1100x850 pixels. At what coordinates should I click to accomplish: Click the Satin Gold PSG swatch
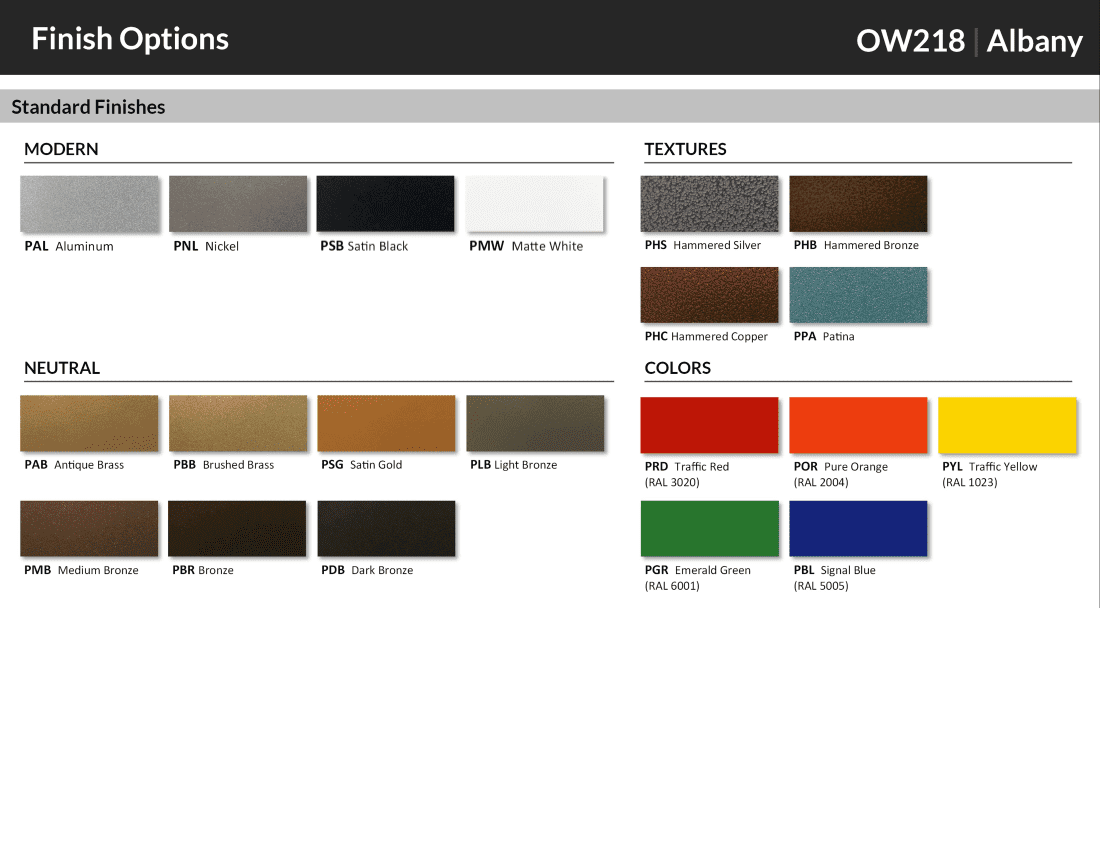tap(386, 423)
